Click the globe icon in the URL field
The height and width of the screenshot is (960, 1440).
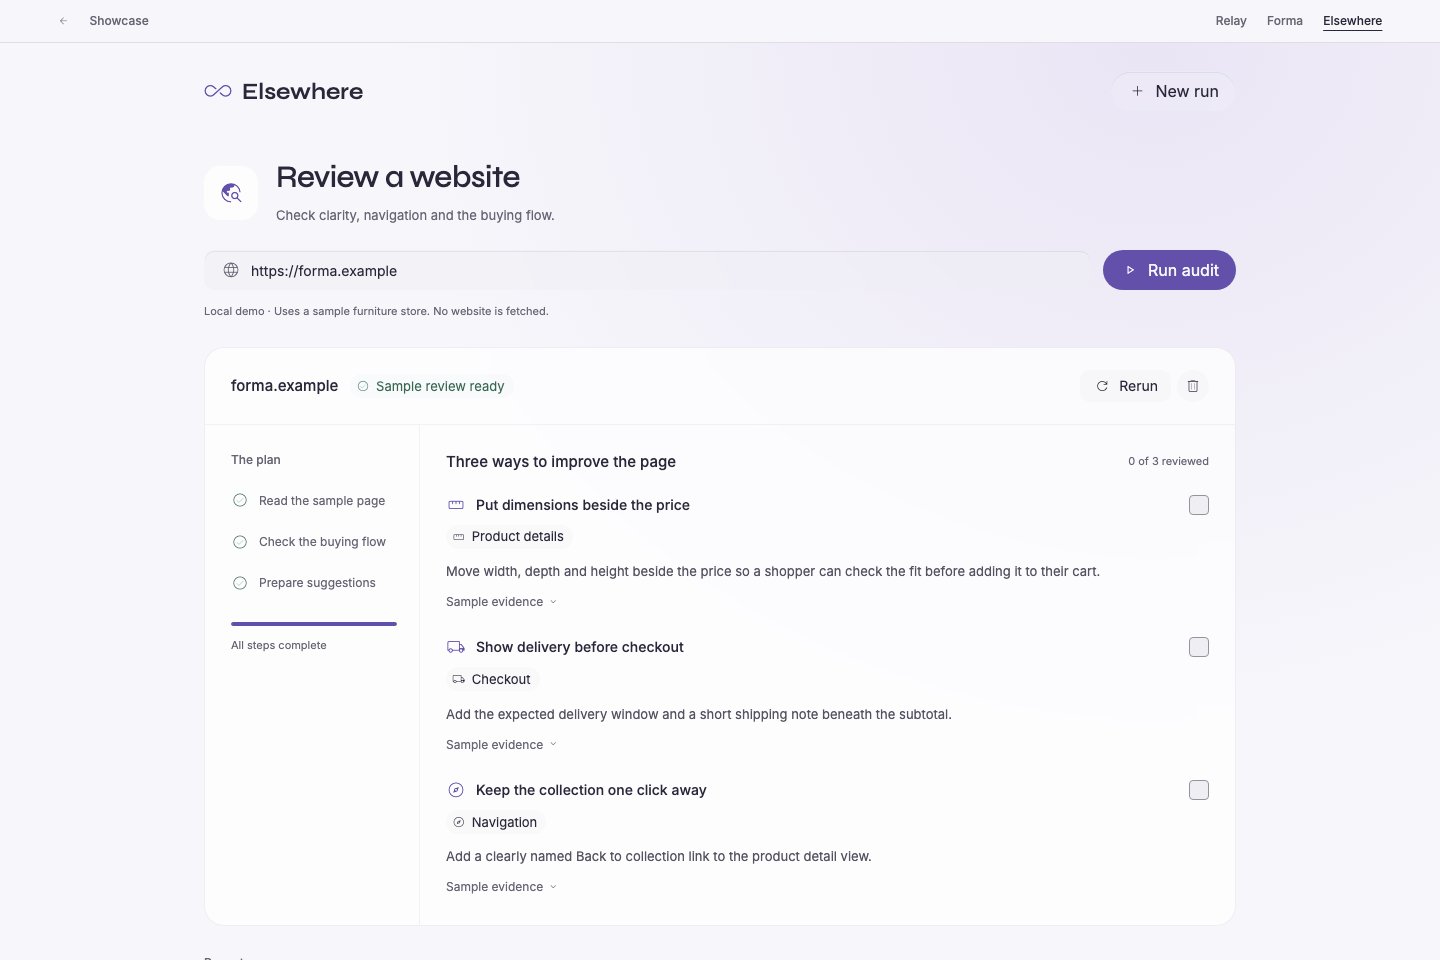(231, 270)
